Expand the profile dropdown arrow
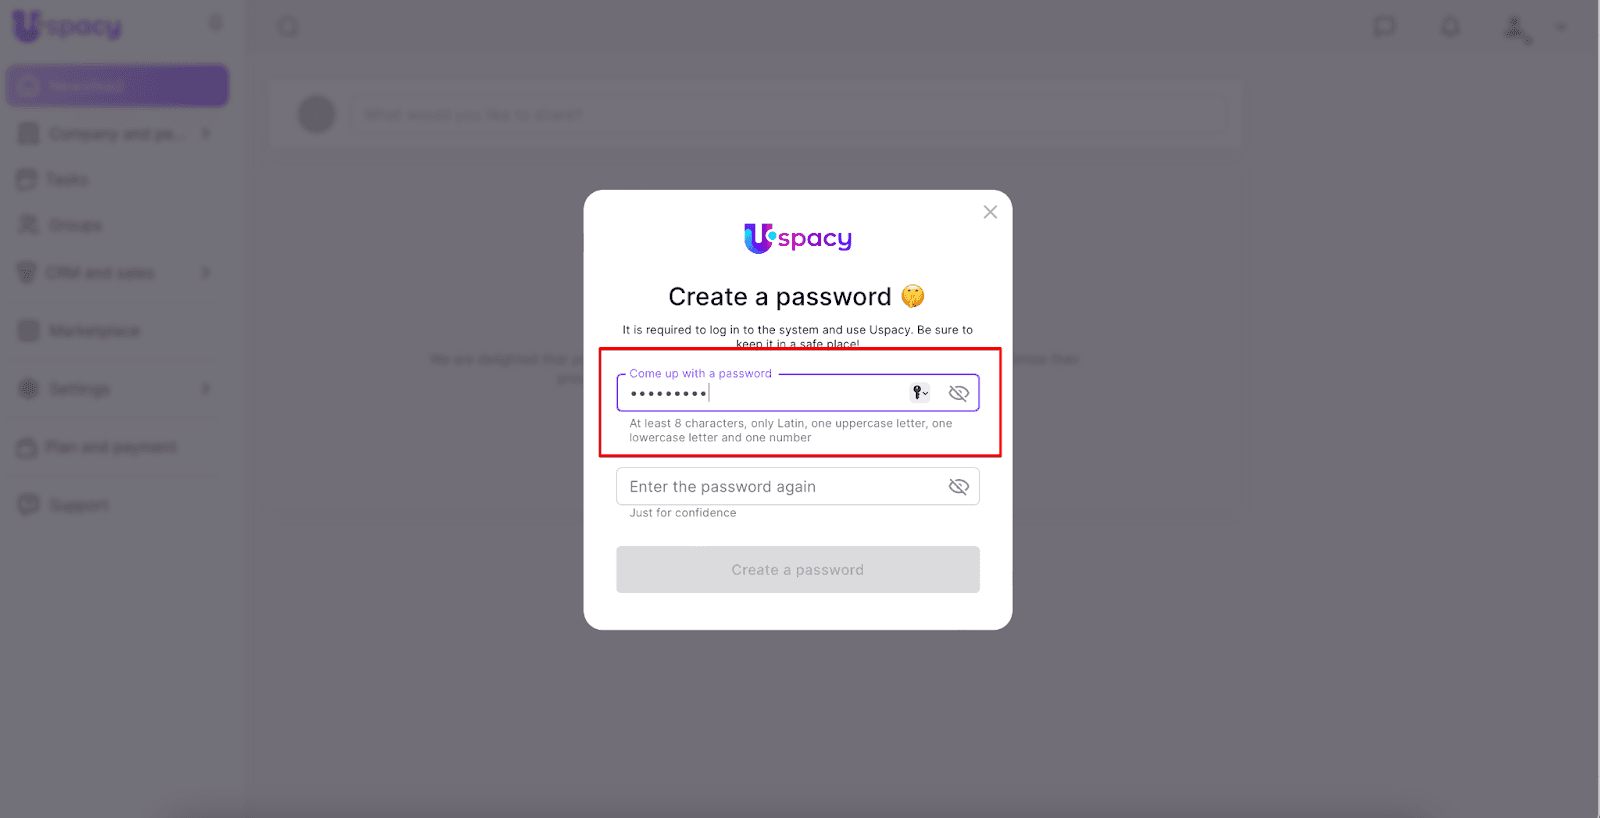 (x=1561, y=28)
